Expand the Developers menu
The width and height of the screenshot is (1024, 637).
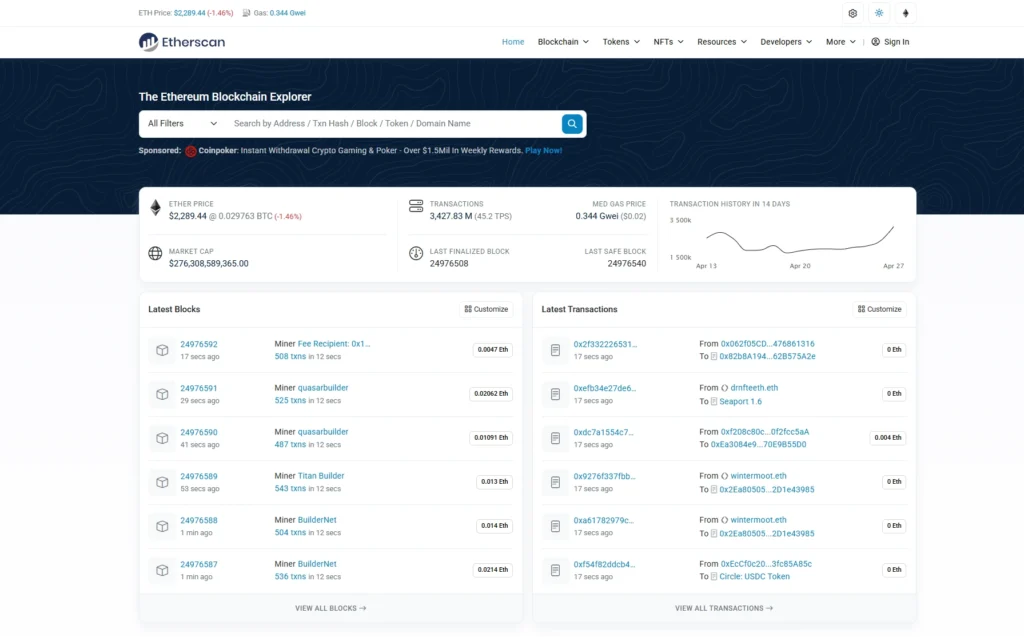point(786,42)
